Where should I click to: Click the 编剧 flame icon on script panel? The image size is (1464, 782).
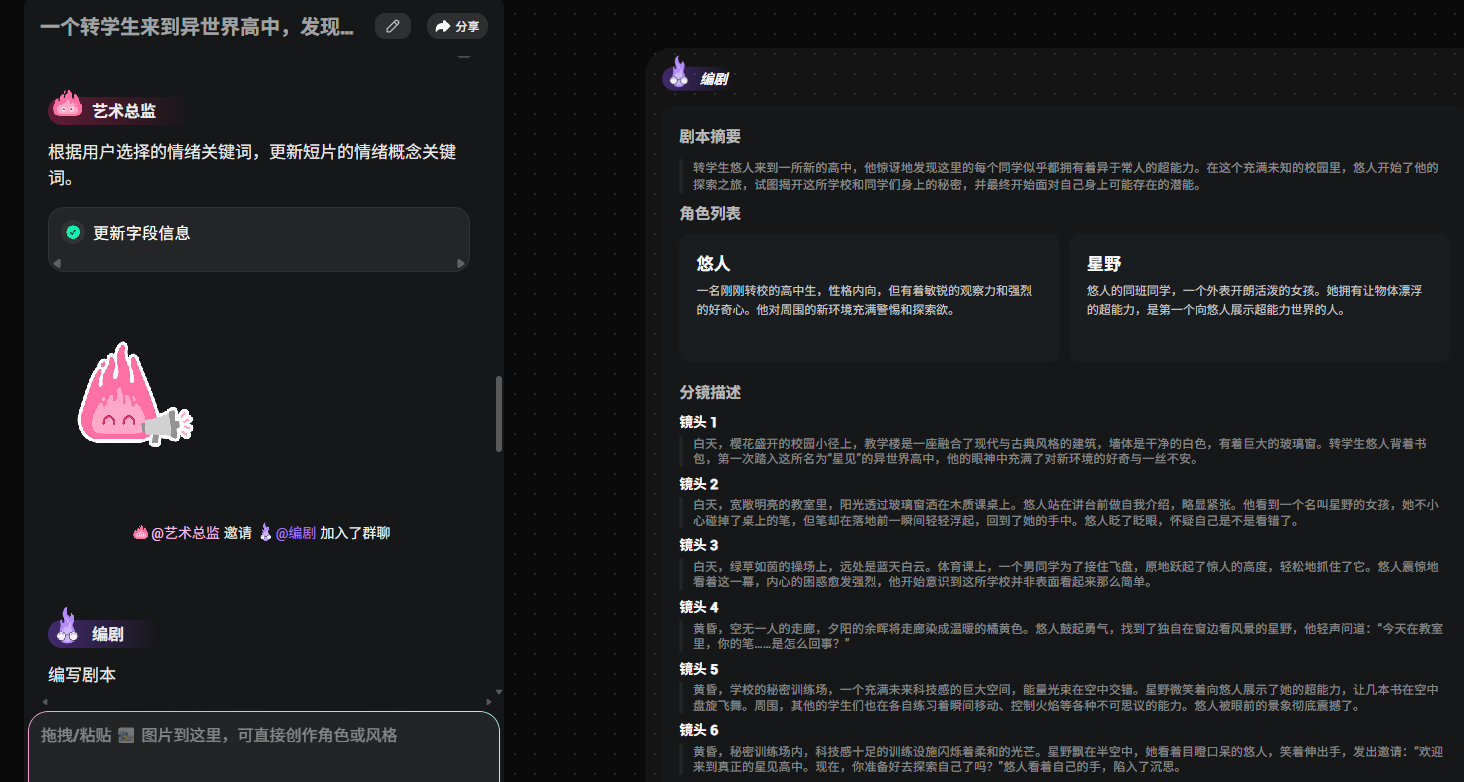pos(679,73)
